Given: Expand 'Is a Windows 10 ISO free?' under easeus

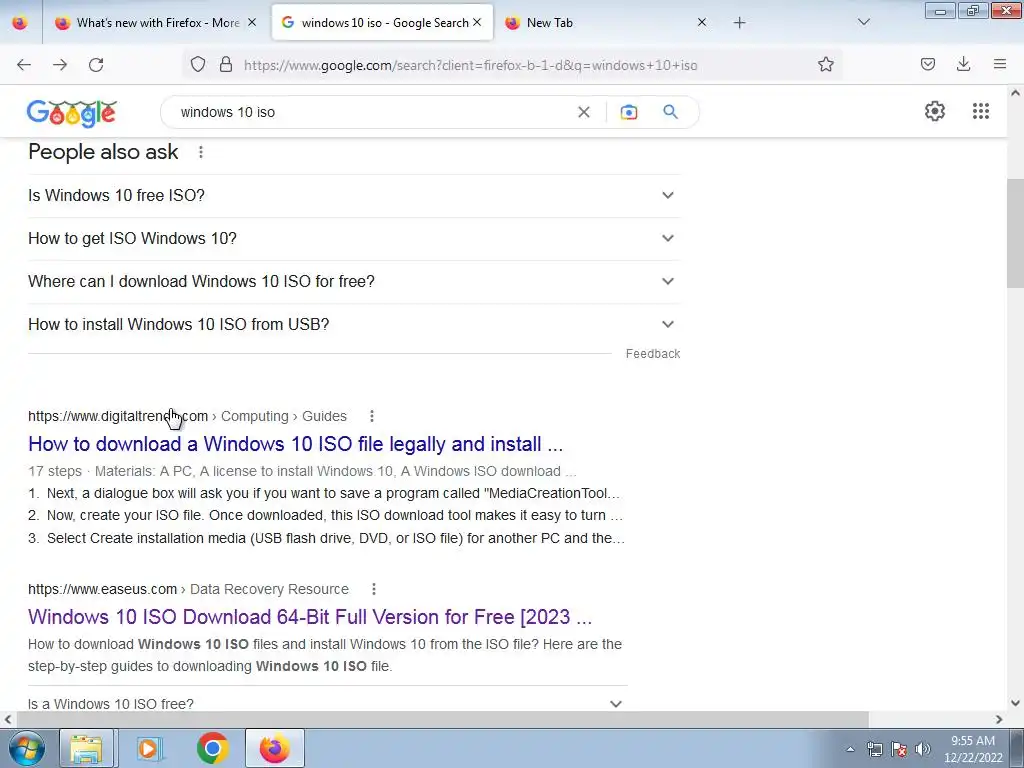Looking at the screenshot, I should [x=328, y=704].
